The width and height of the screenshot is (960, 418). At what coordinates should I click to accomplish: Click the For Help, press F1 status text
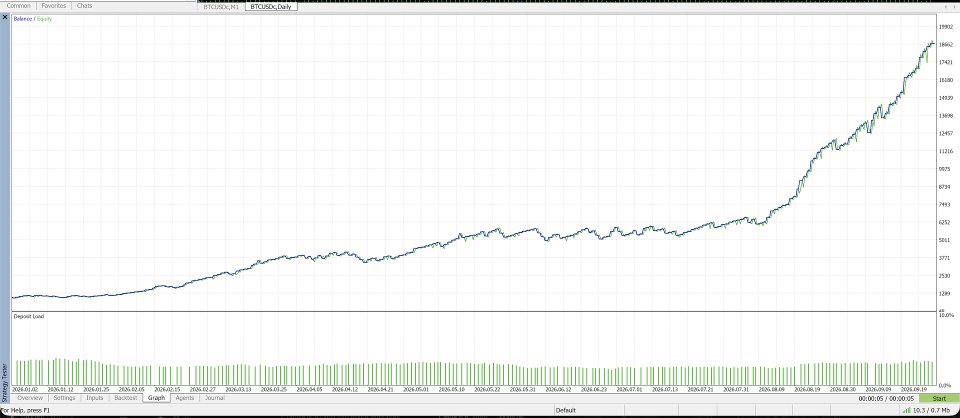[24, 410]
